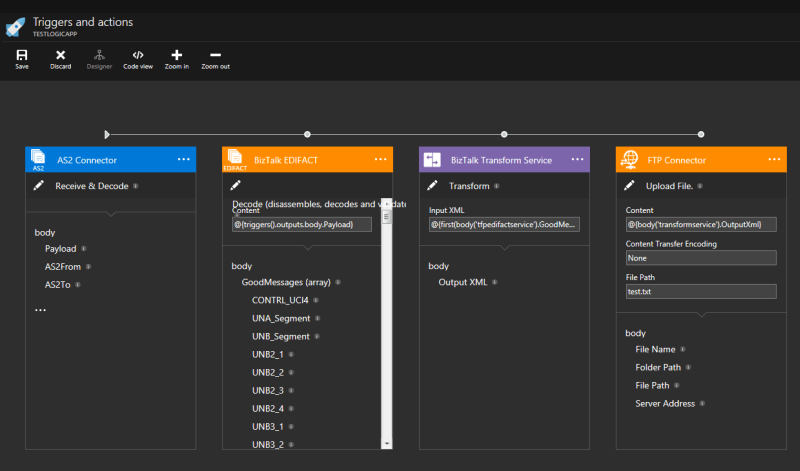Switch to Designer view
This screenshot has width=800, height=471.
pyautogui.click(x=99, y=59)
